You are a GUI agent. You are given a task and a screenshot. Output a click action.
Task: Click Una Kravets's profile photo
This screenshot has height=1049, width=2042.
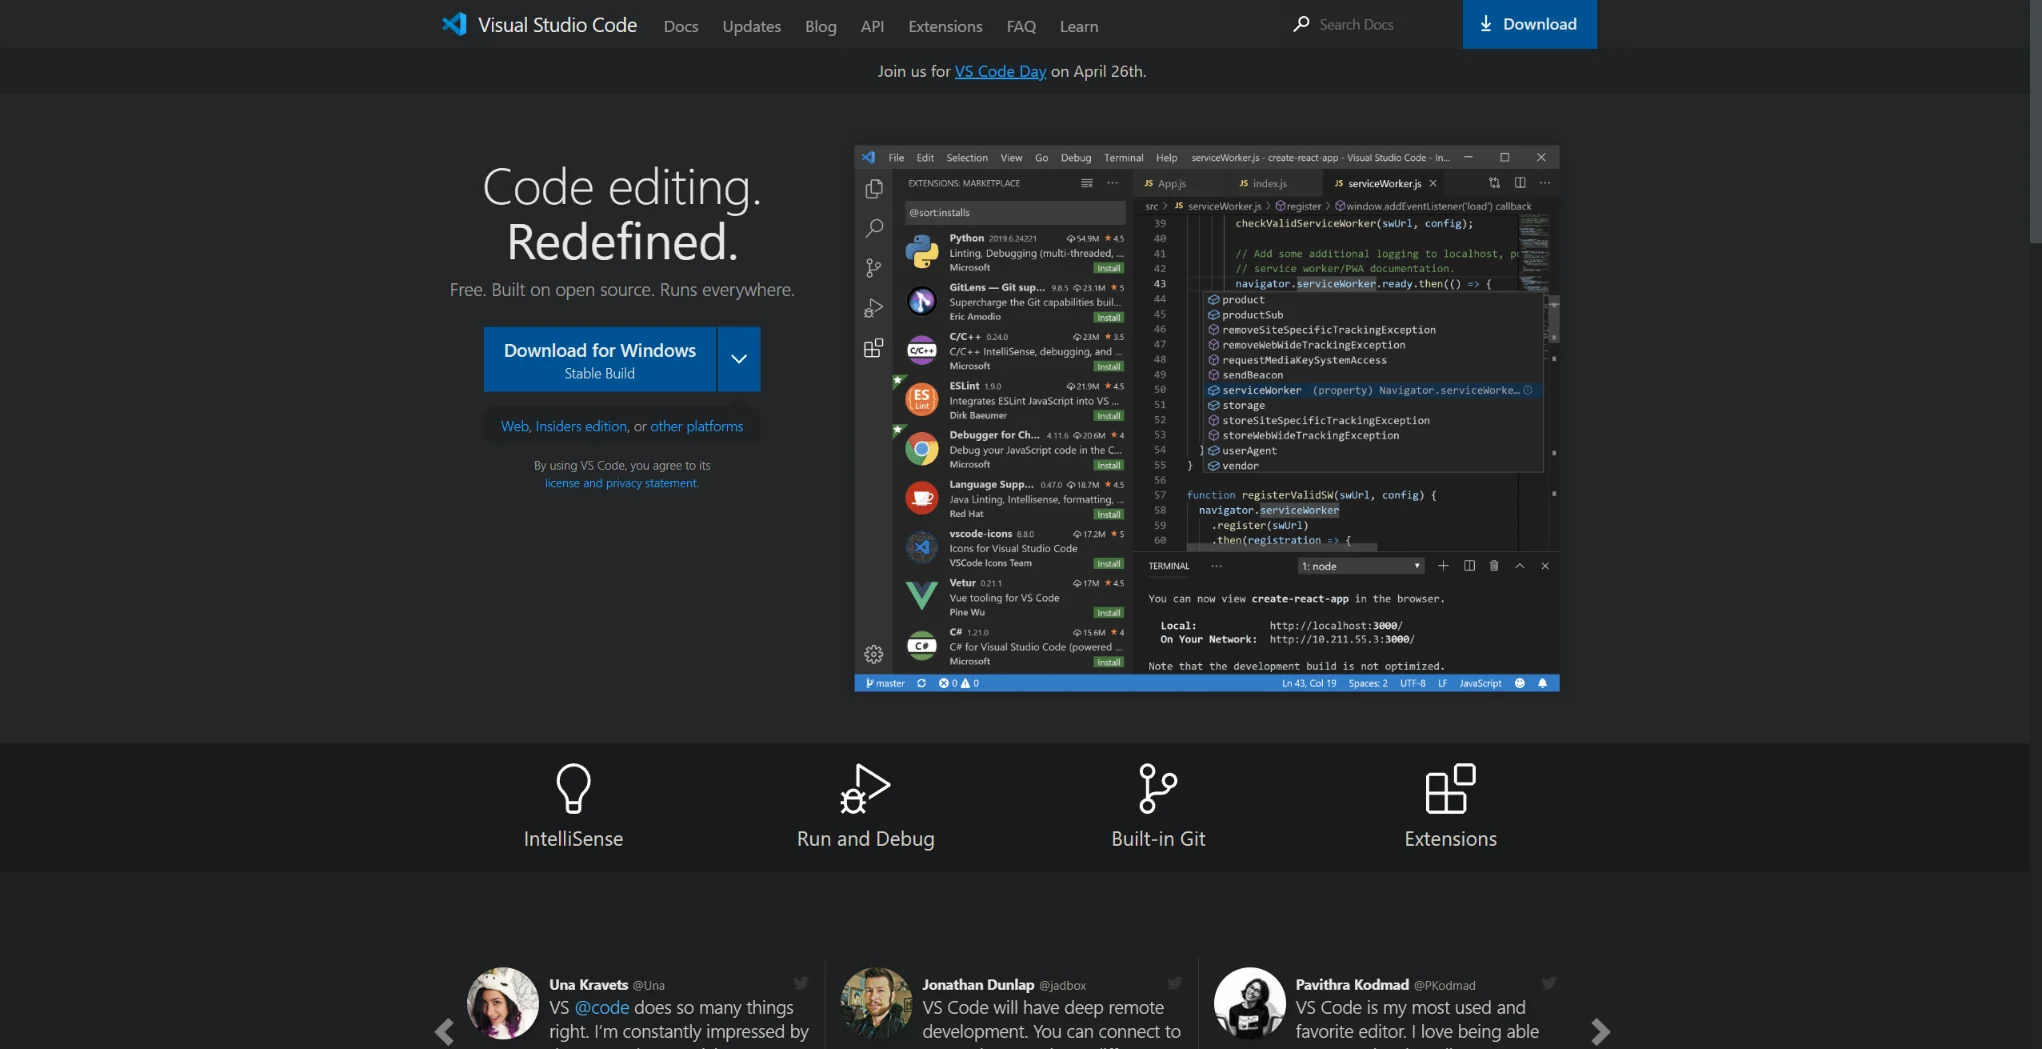[x=503, y=1003]
